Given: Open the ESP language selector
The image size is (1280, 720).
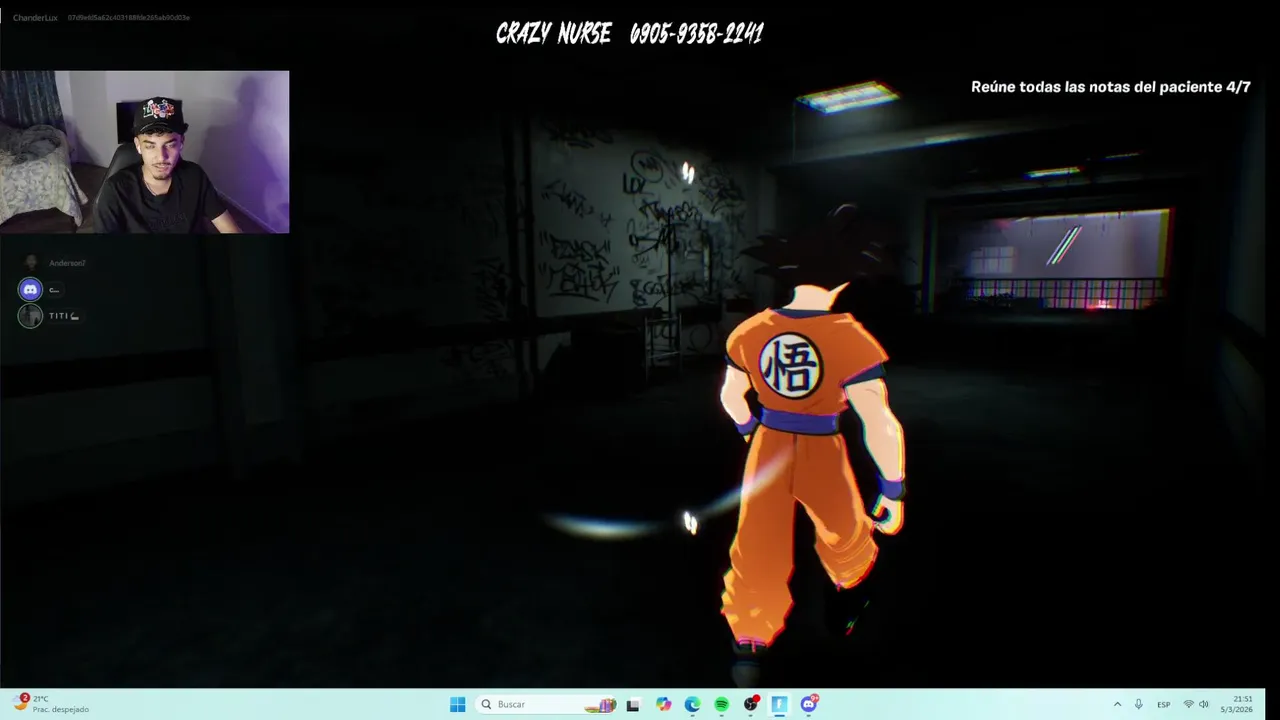Looking at the screenshot, I should pyautogui.click(x=1164, y=704).
